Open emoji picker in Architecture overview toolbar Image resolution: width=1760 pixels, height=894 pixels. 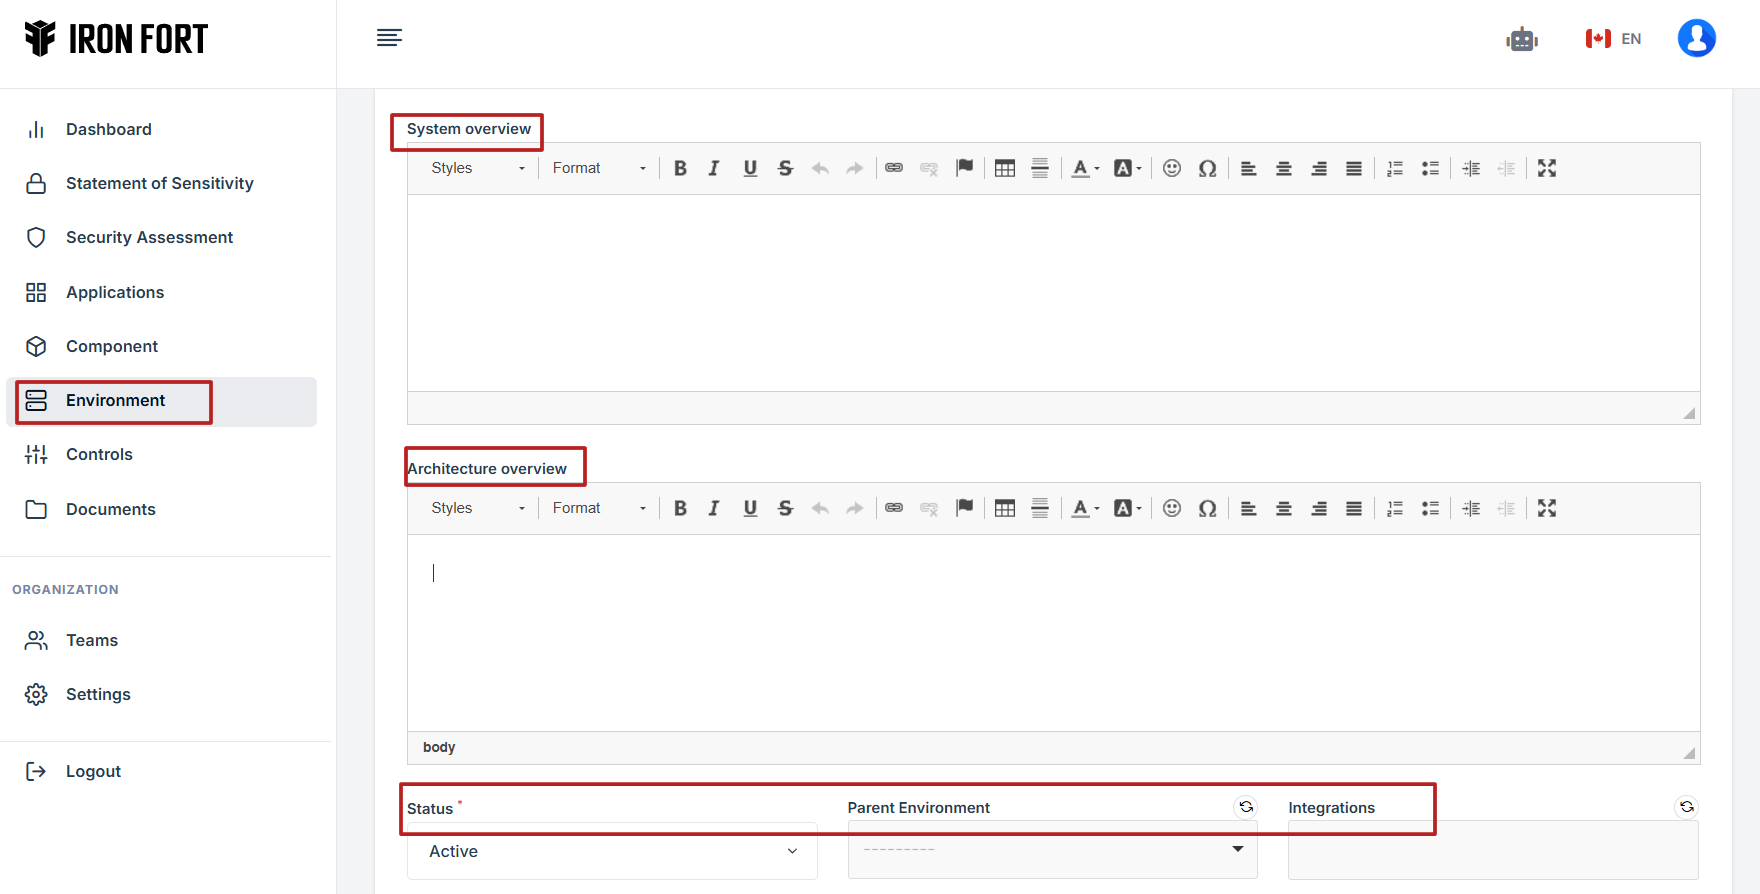1172,508
